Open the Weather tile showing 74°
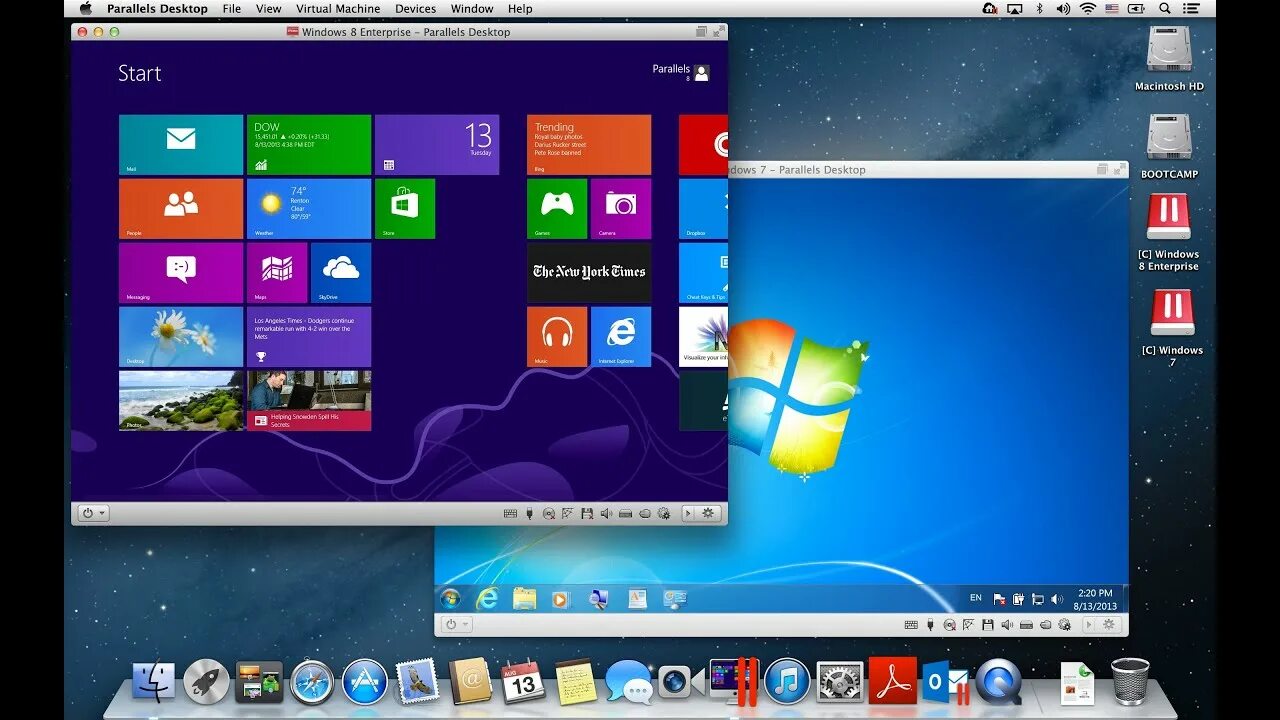The width and height of the screenshot is (1280, 720). [309, 209]
